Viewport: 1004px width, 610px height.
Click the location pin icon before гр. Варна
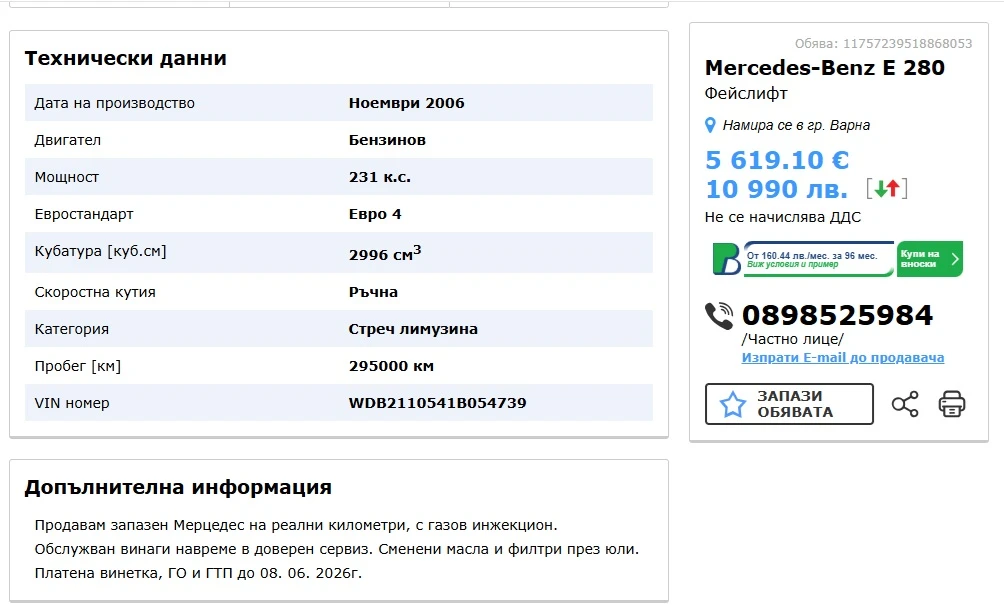click(709, 125)
